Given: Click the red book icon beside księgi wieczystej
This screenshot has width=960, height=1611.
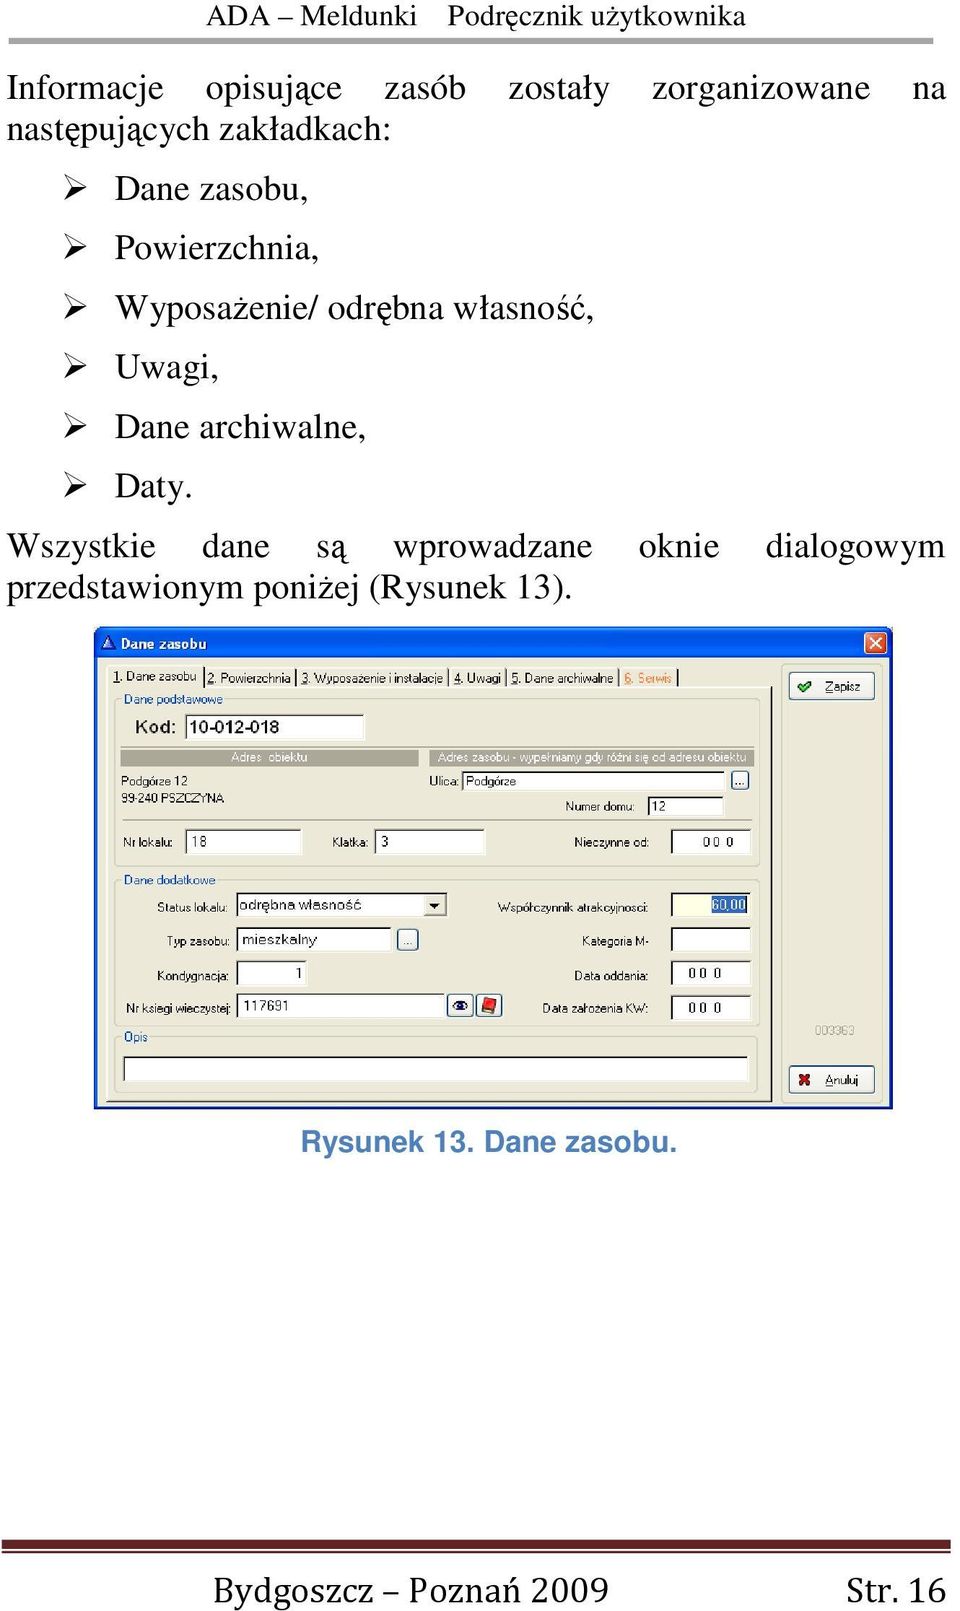Looking at the screenshot, I should click(489, 1006).
